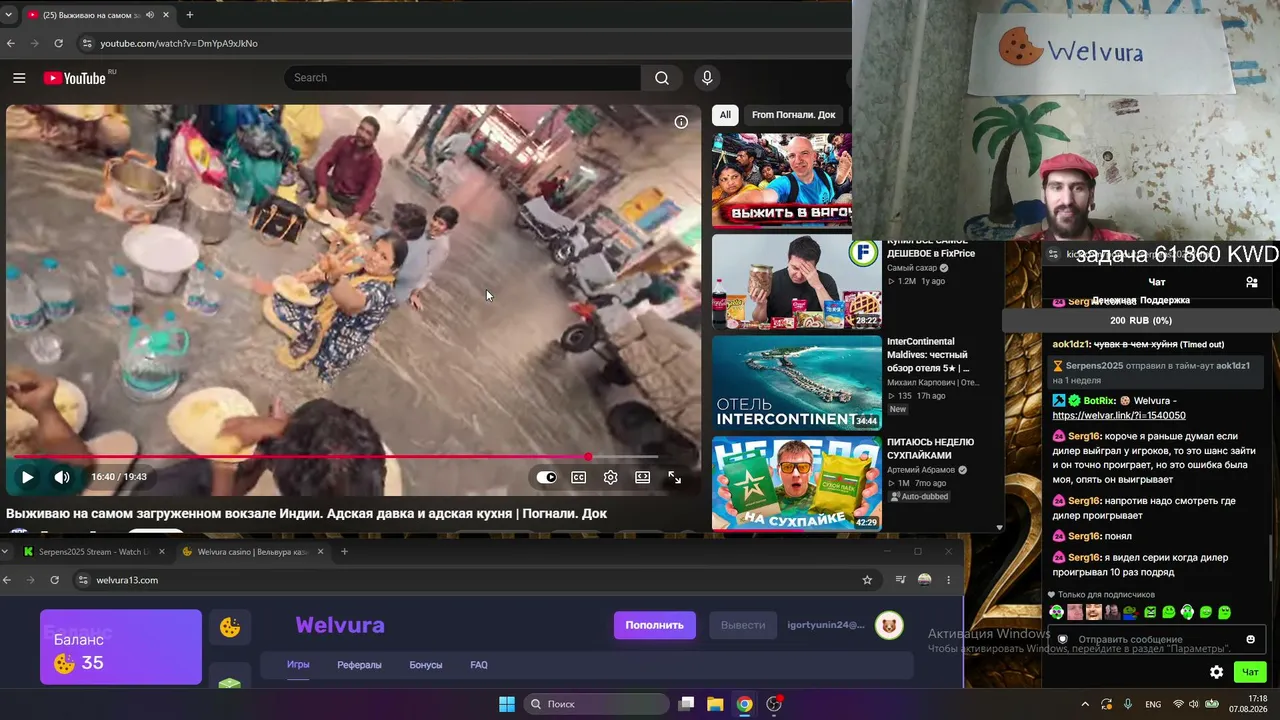Open the Самый сахар channel name
Viewport: 1280px width, 720px height.
911,268
